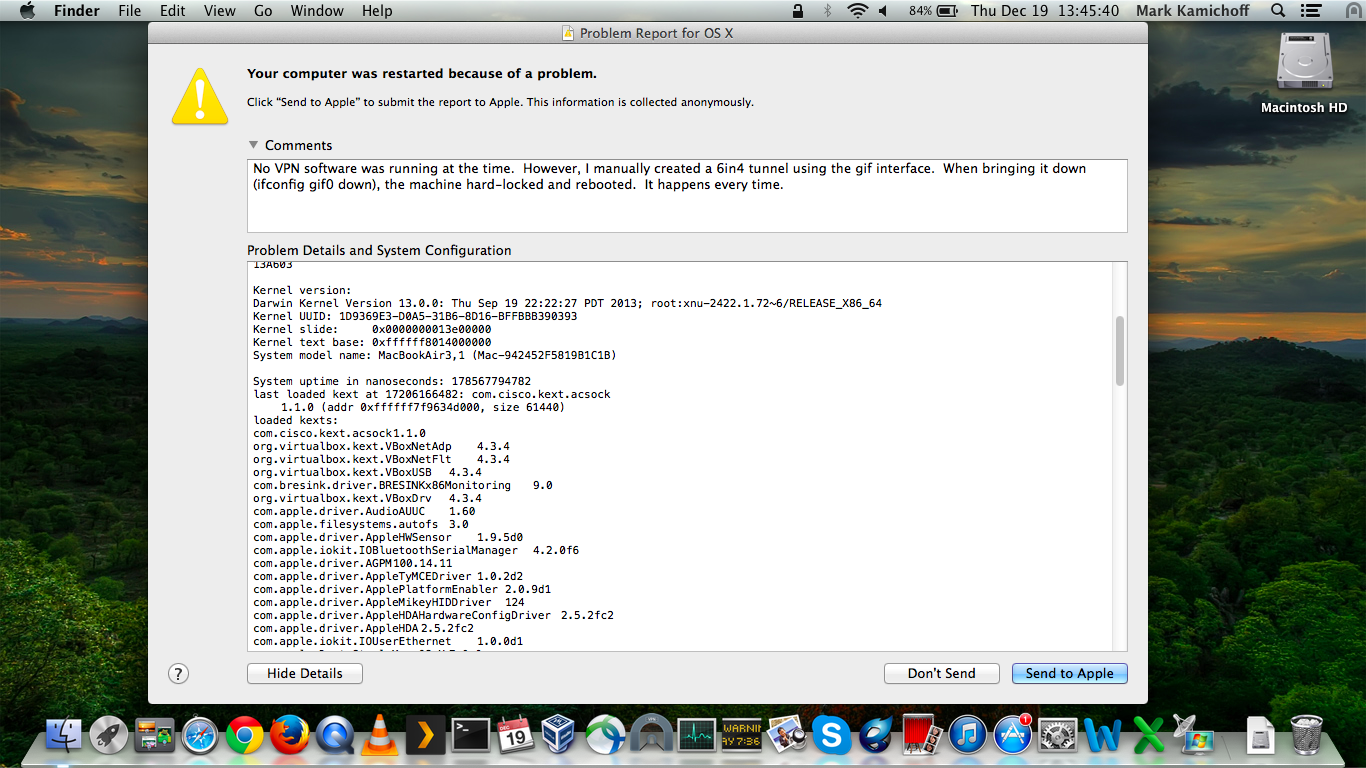Open the Go menu
The image size is (1366, 768).
263,11
